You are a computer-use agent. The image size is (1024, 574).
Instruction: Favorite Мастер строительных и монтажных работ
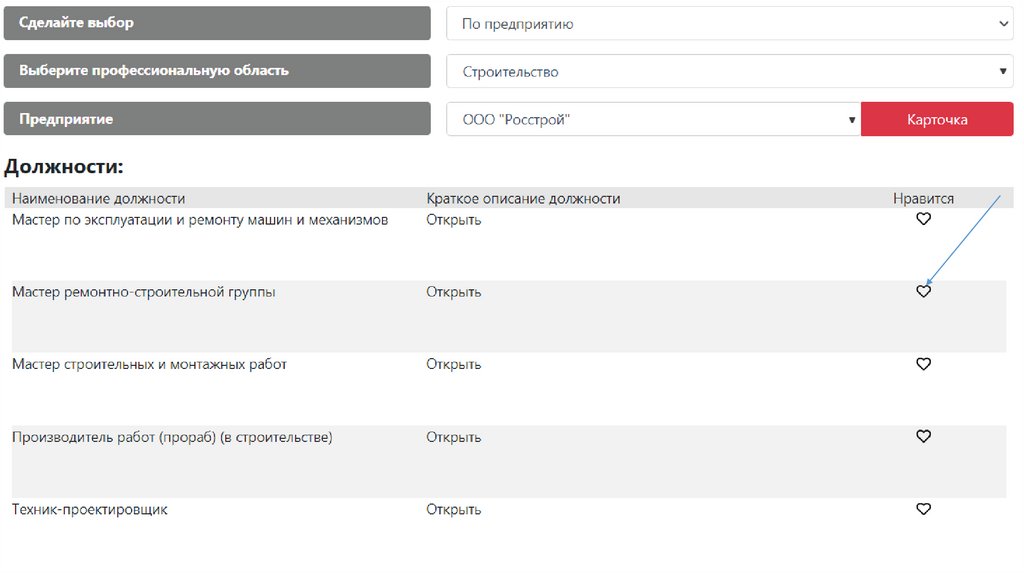pos(923,364)
